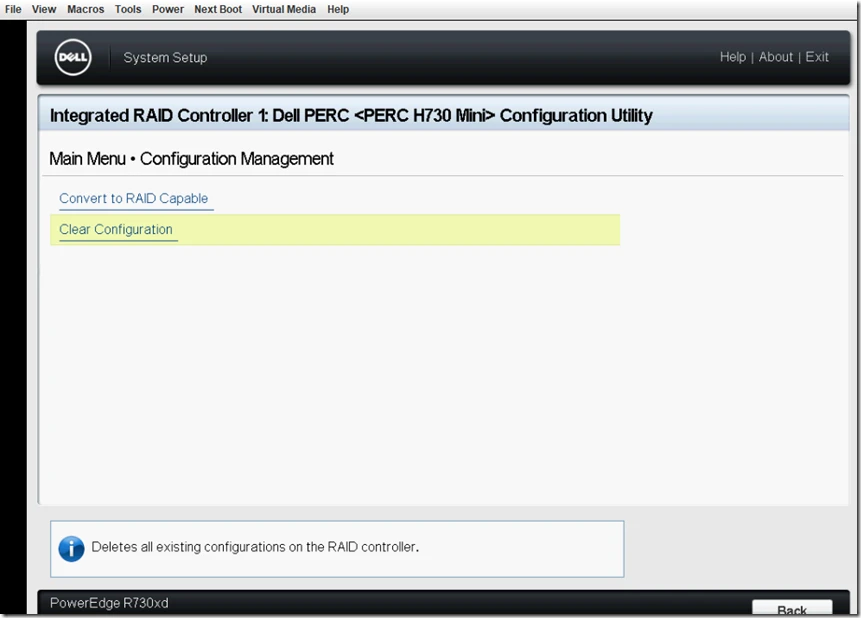The height and width of the screenshot is (618, 861).
Task: Click the blue info icon
Action: (71, 548)
